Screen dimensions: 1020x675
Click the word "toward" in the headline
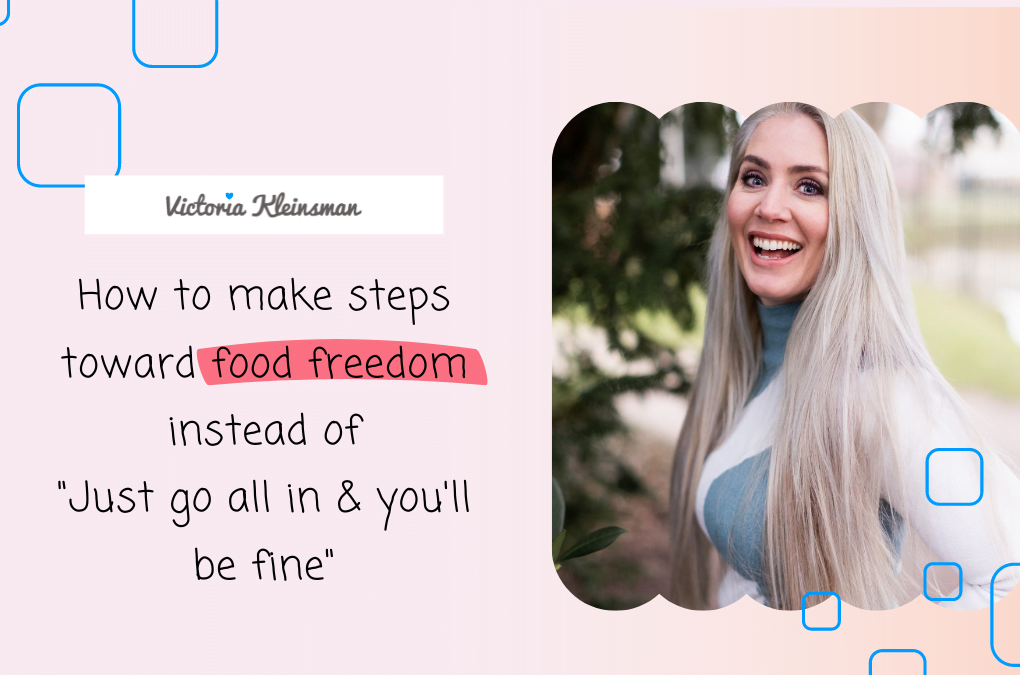128,364
